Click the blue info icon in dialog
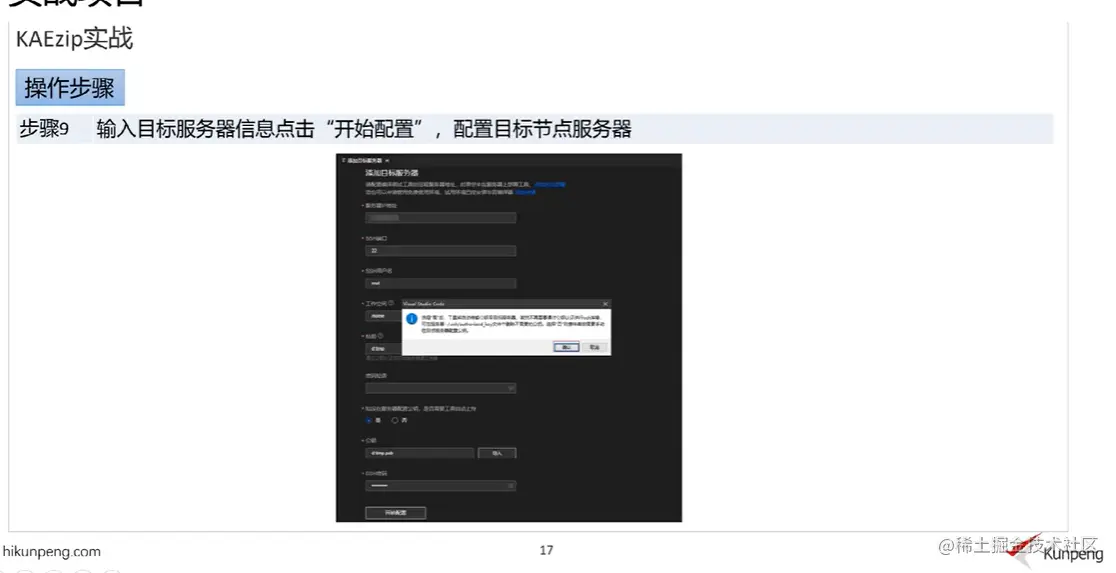The width and height of the screenshot is (1116, 573). [x=411, y=320]
